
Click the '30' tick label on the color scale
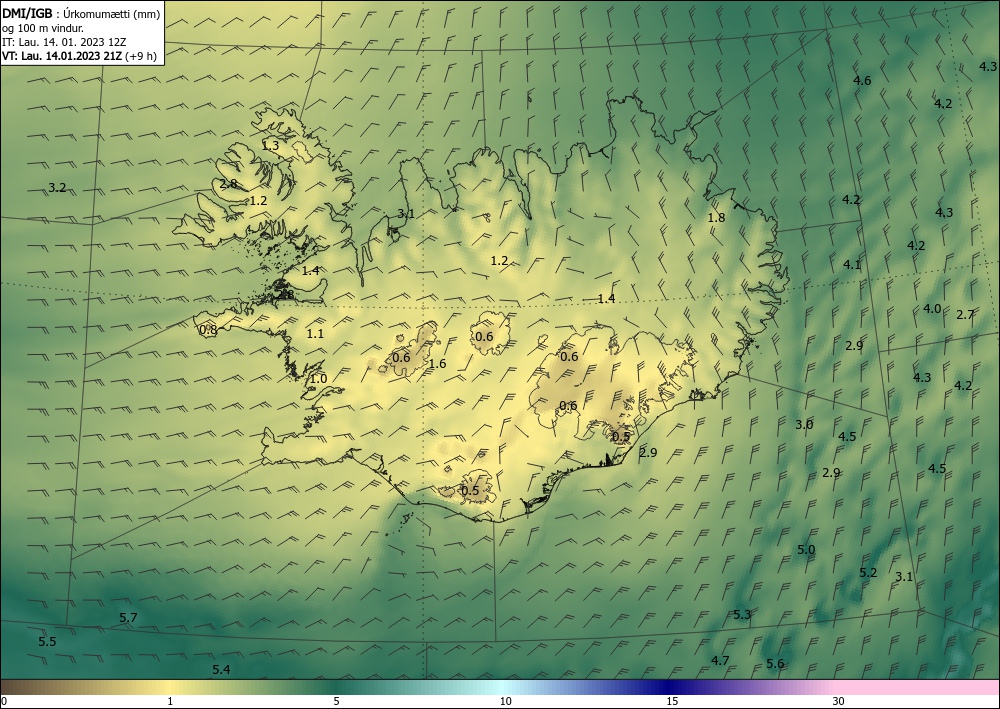[839, 701]
